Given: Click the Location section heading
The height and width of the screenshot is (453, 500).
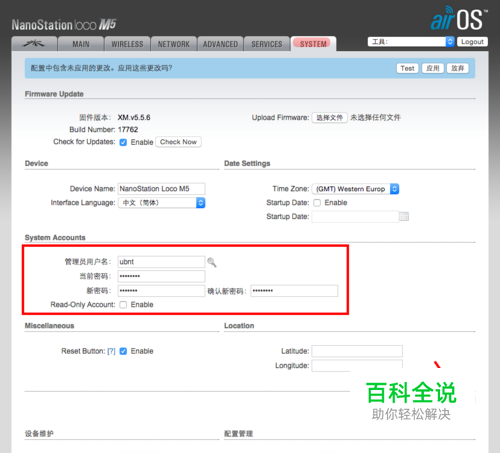Looking at the screenshot, I should click(x=239, y=326).
